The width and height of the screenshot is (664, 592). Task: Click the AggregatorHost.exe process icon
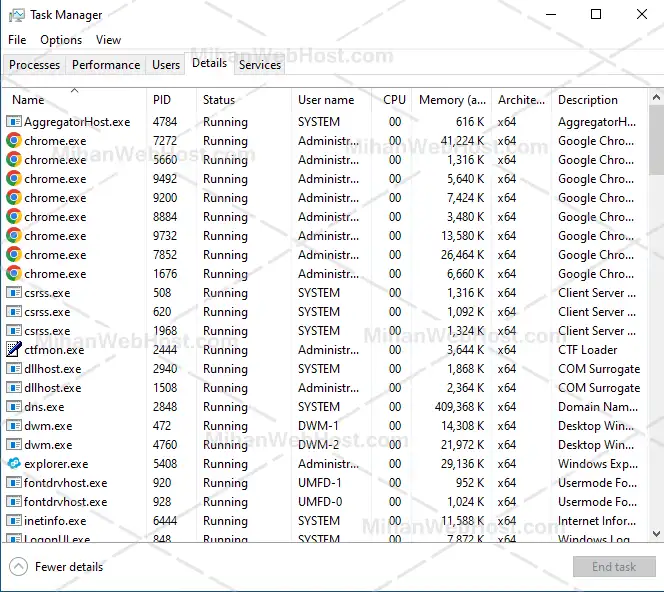pos(14,122)
